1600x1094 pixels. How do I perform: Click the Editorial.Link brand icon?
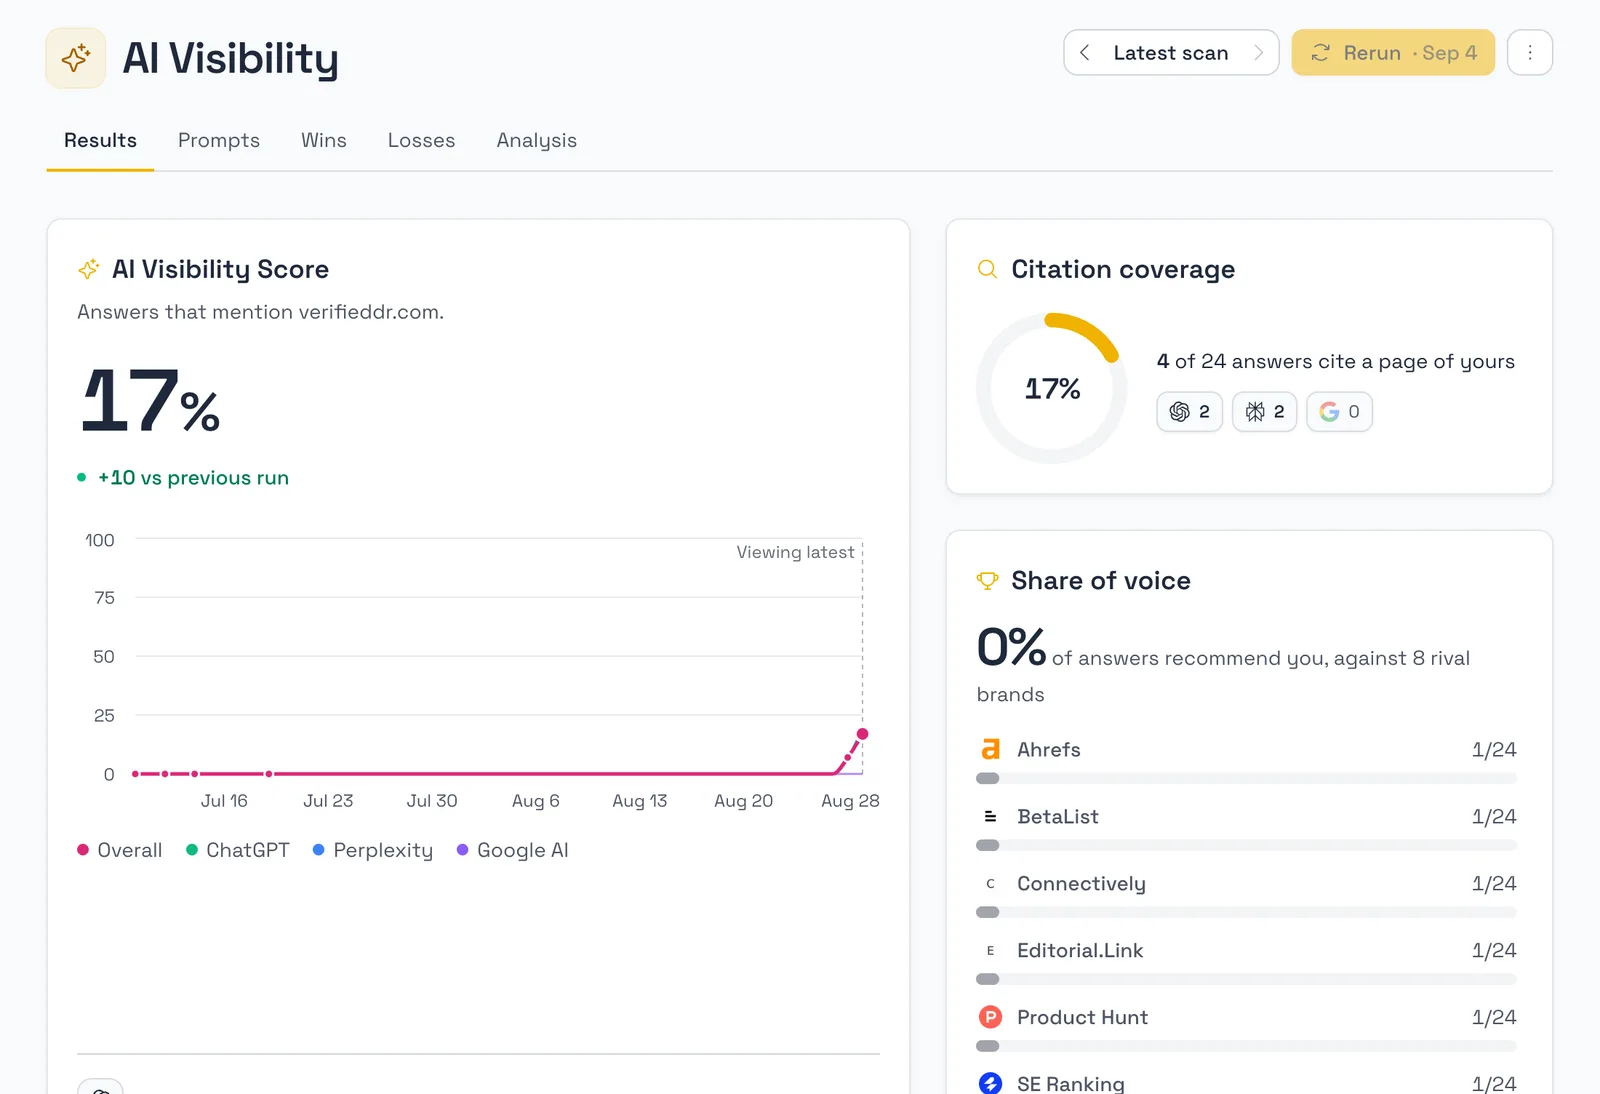click(x=990, y=950)
